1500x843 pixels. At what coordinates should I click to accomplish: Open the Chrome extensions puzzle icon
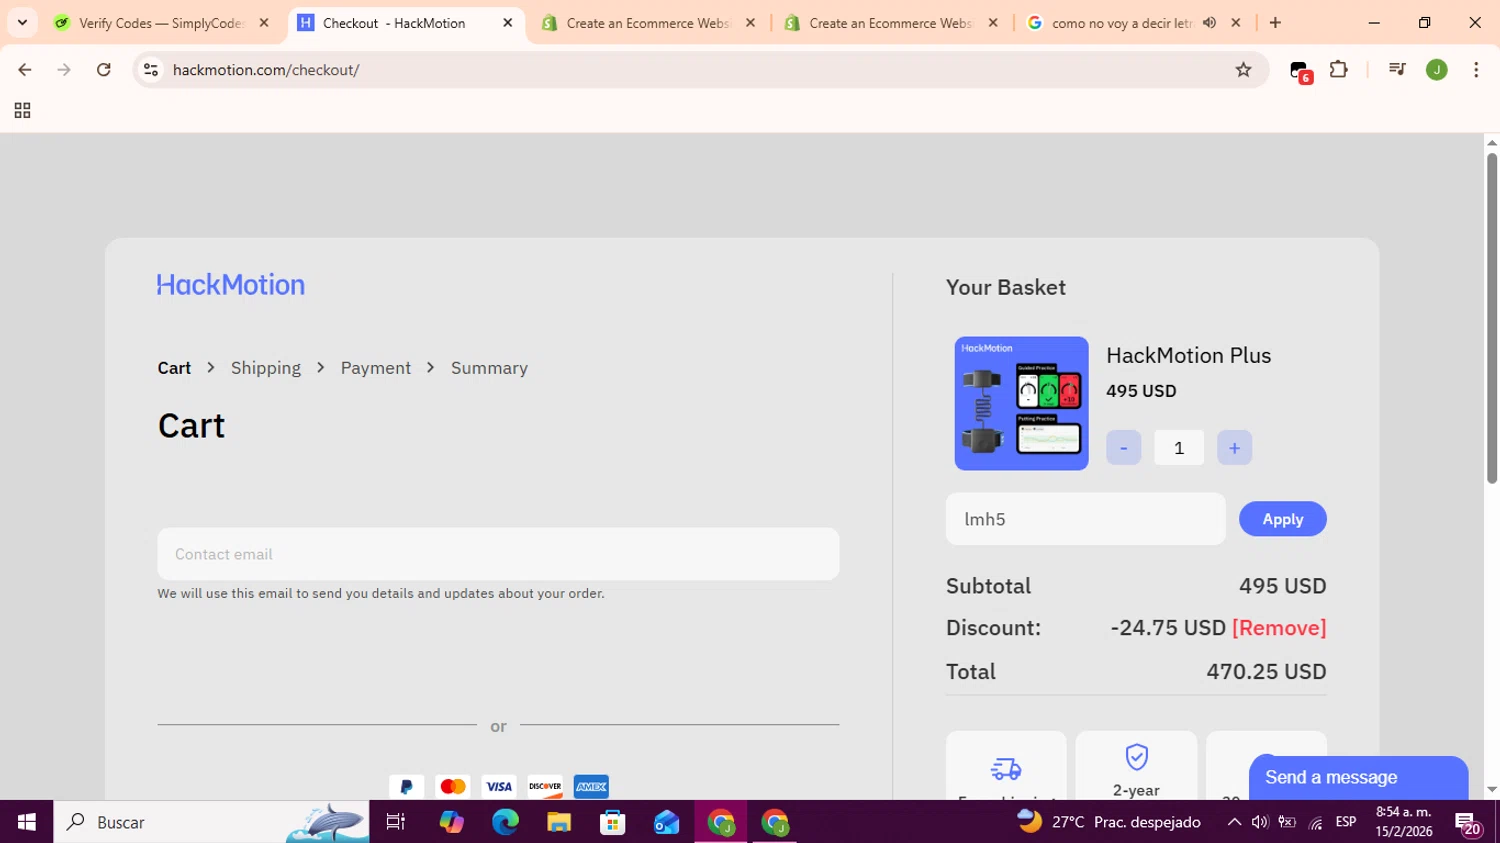(x=1339, y=70)
